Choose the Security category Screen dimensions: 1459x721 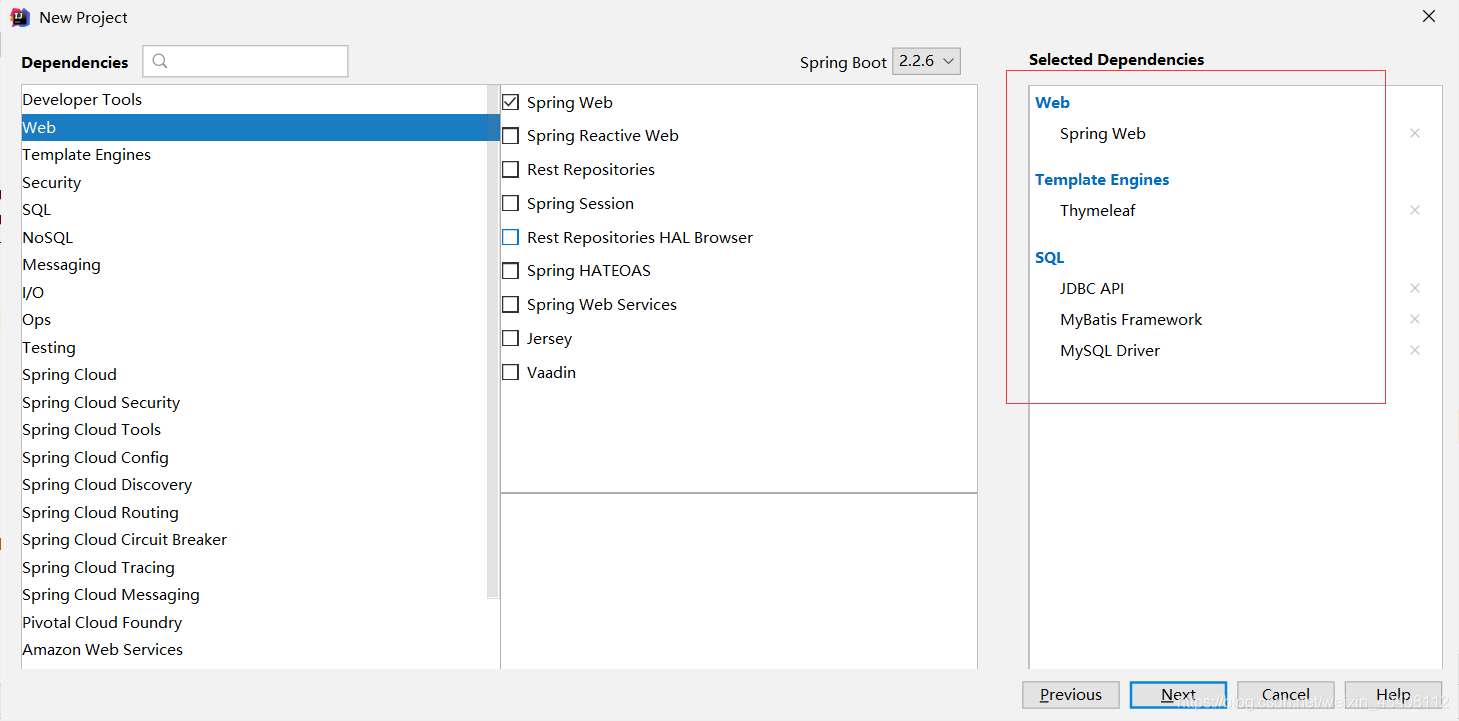point(254,182)
